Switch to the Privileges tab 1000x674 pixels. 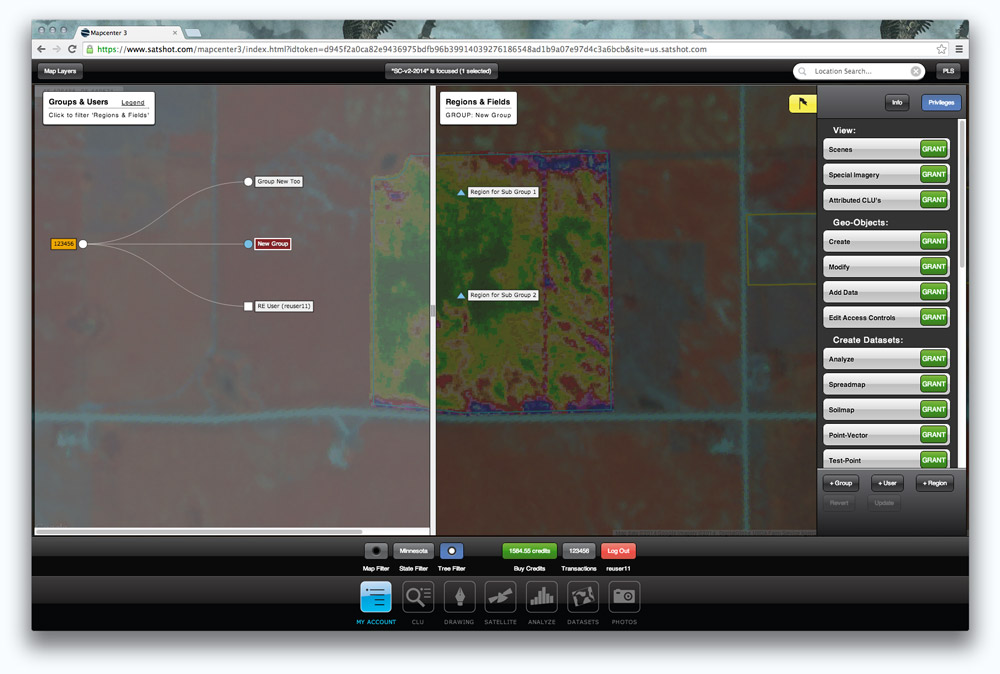941,103
